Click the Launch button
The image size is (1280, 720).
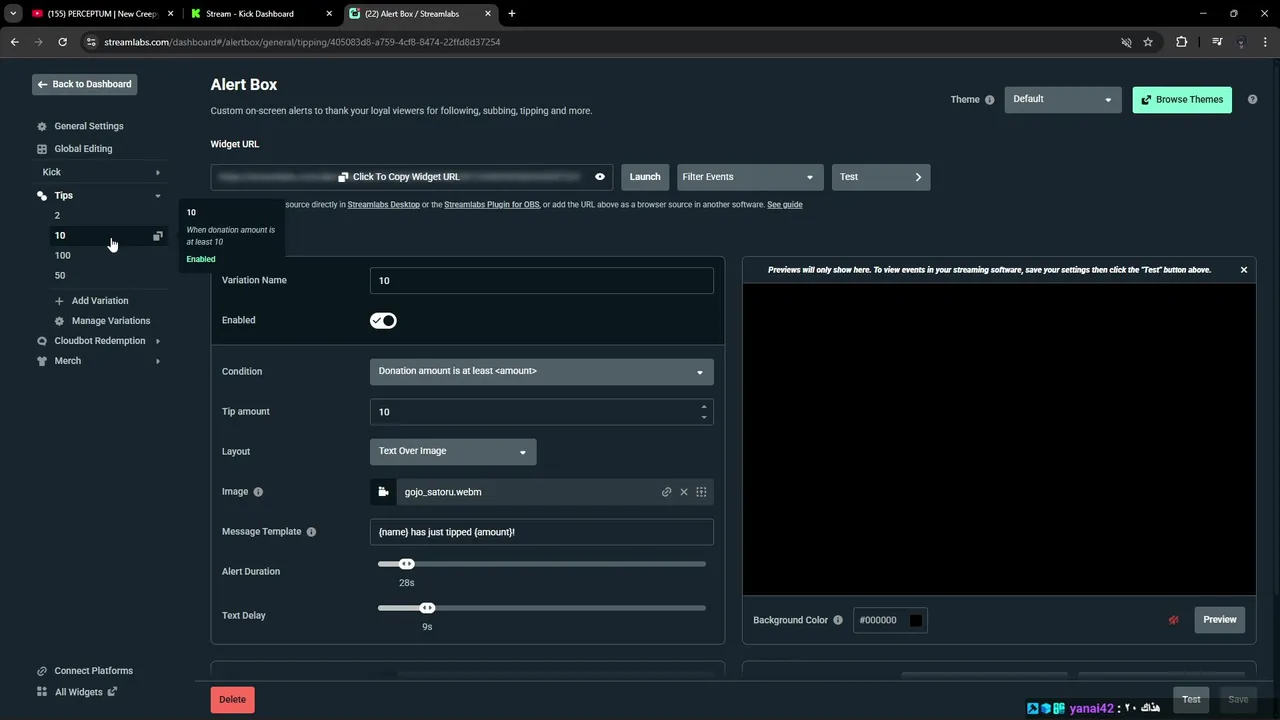(x=645, y=177)
